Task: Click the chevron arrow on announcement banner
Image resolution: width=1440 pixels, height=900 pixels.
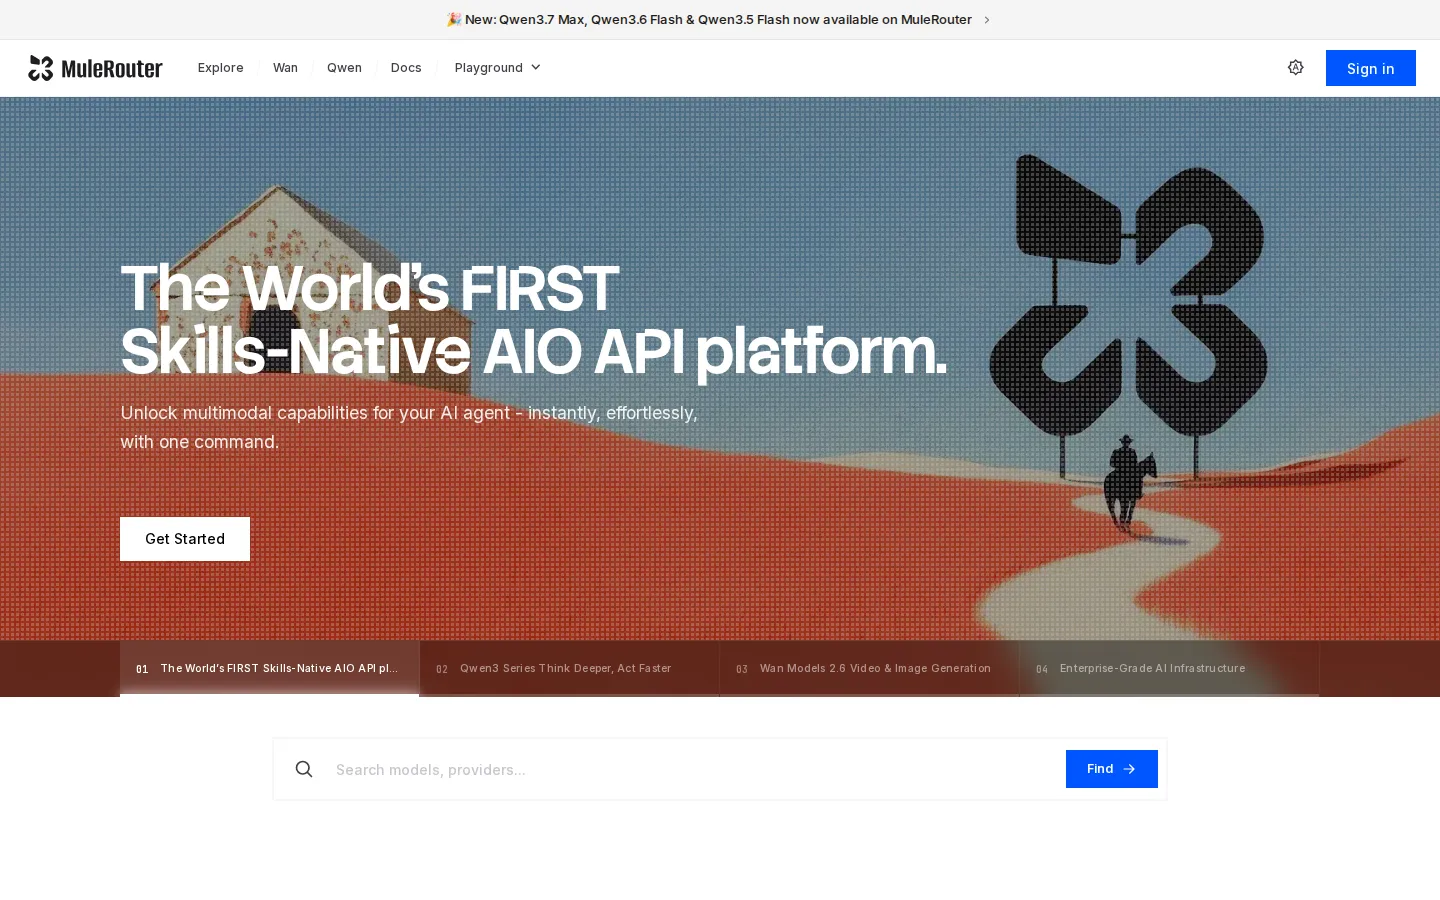Action: tap(986, 20)
